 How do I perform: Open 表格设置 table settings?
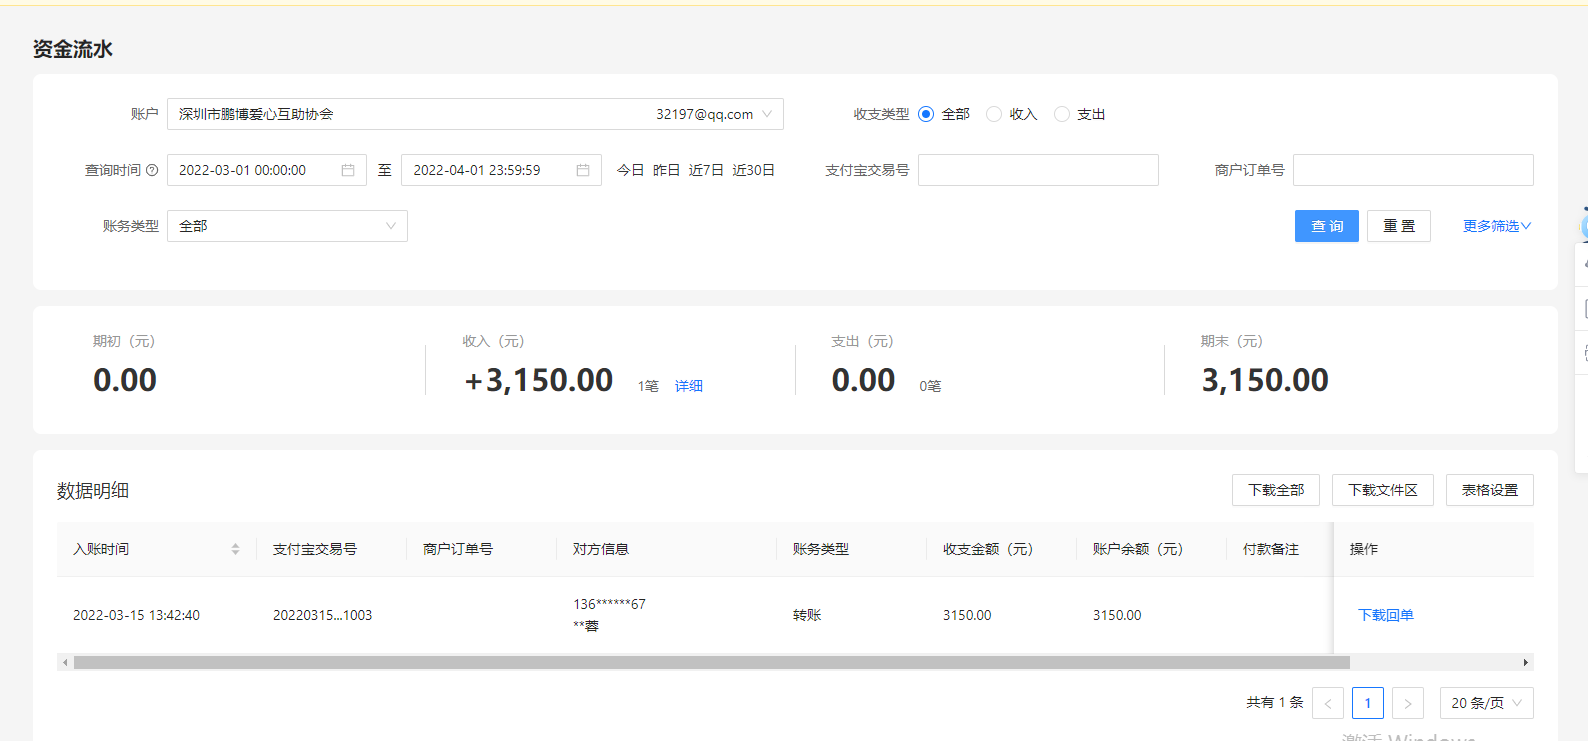point(1490,490)
